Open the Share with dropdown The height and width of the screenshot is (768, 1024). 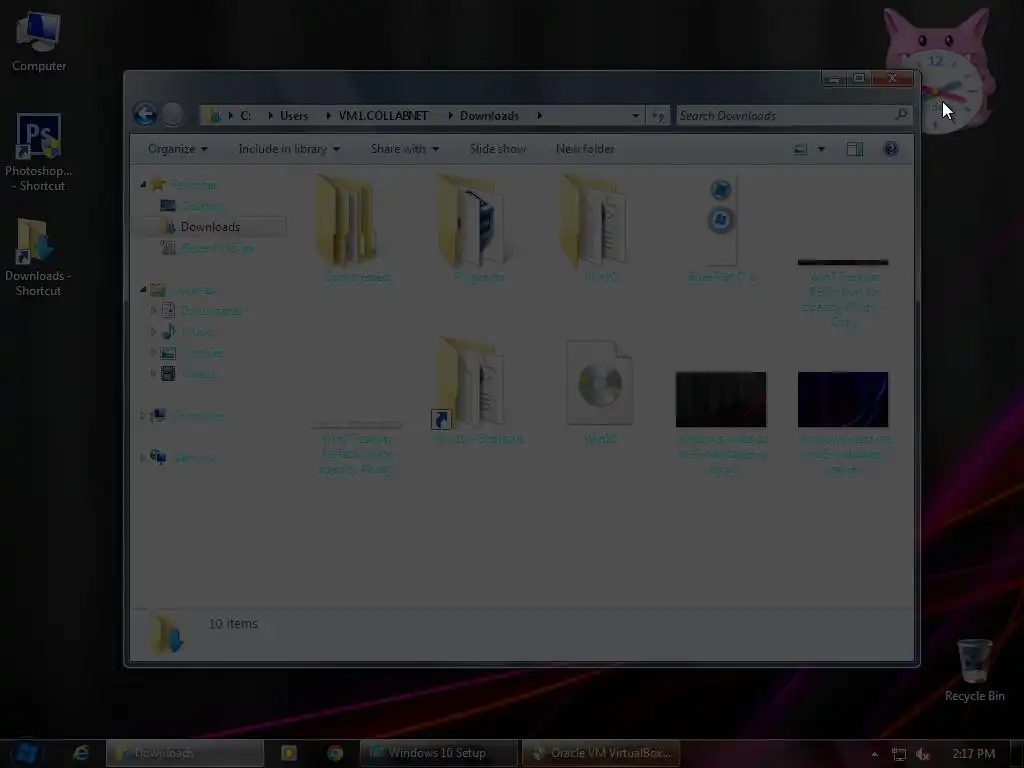click(404, 149)
